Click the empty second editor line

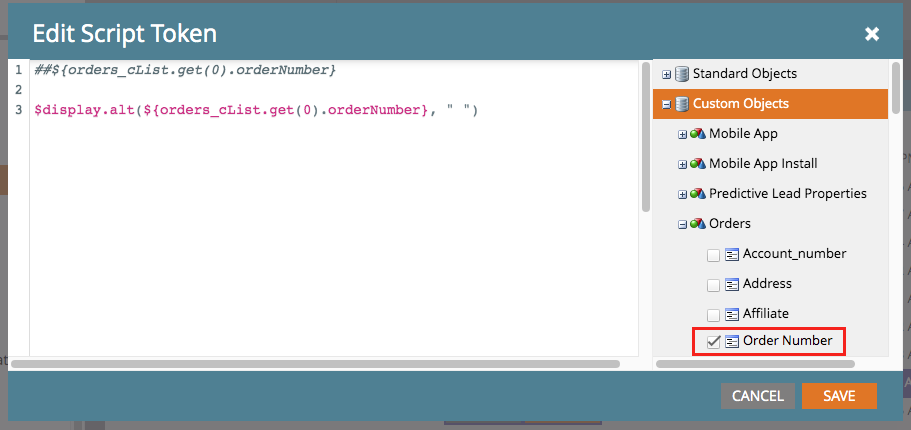(334, 90)
